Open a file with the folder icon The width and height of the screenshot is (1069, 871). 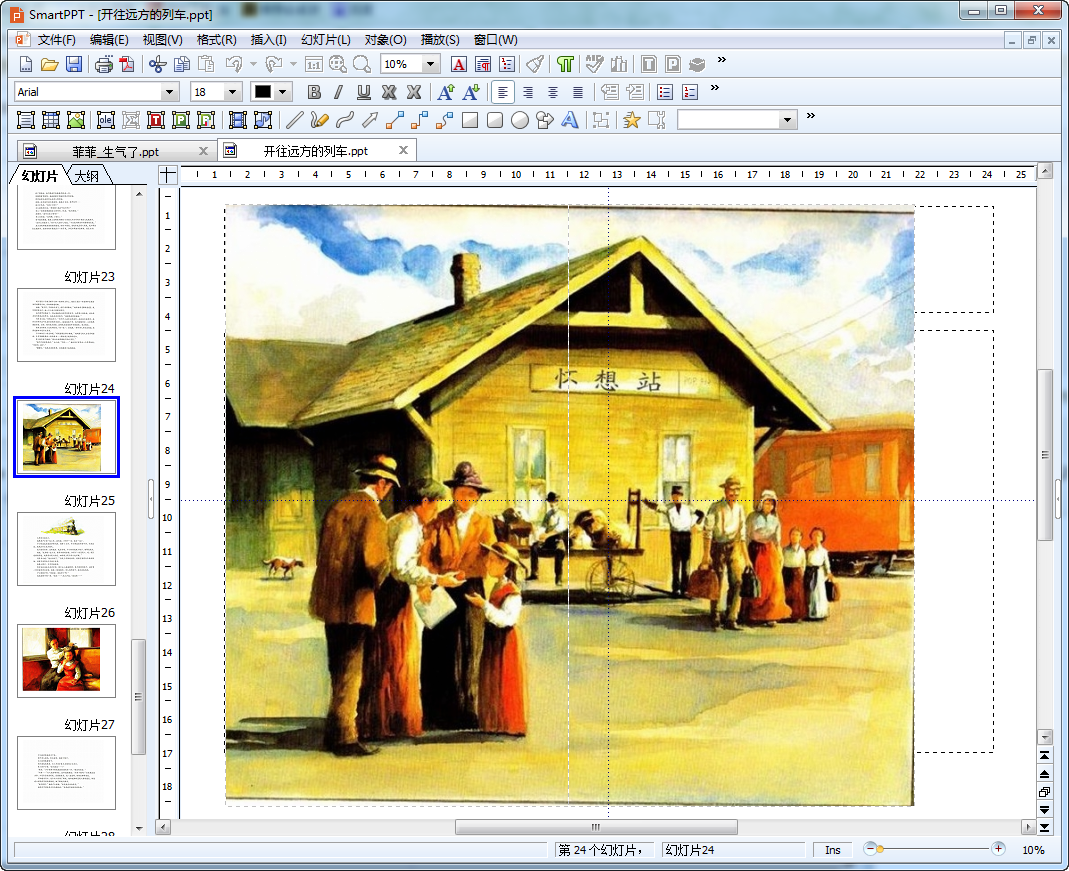pos(50,64)
